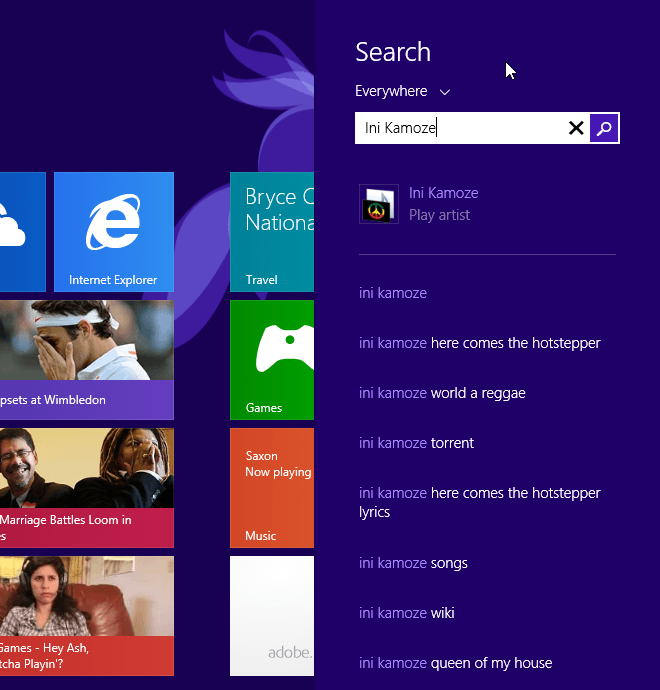Open the Everywhere scope dropdown
Screen dimensions: 660x690
point(403,91)
